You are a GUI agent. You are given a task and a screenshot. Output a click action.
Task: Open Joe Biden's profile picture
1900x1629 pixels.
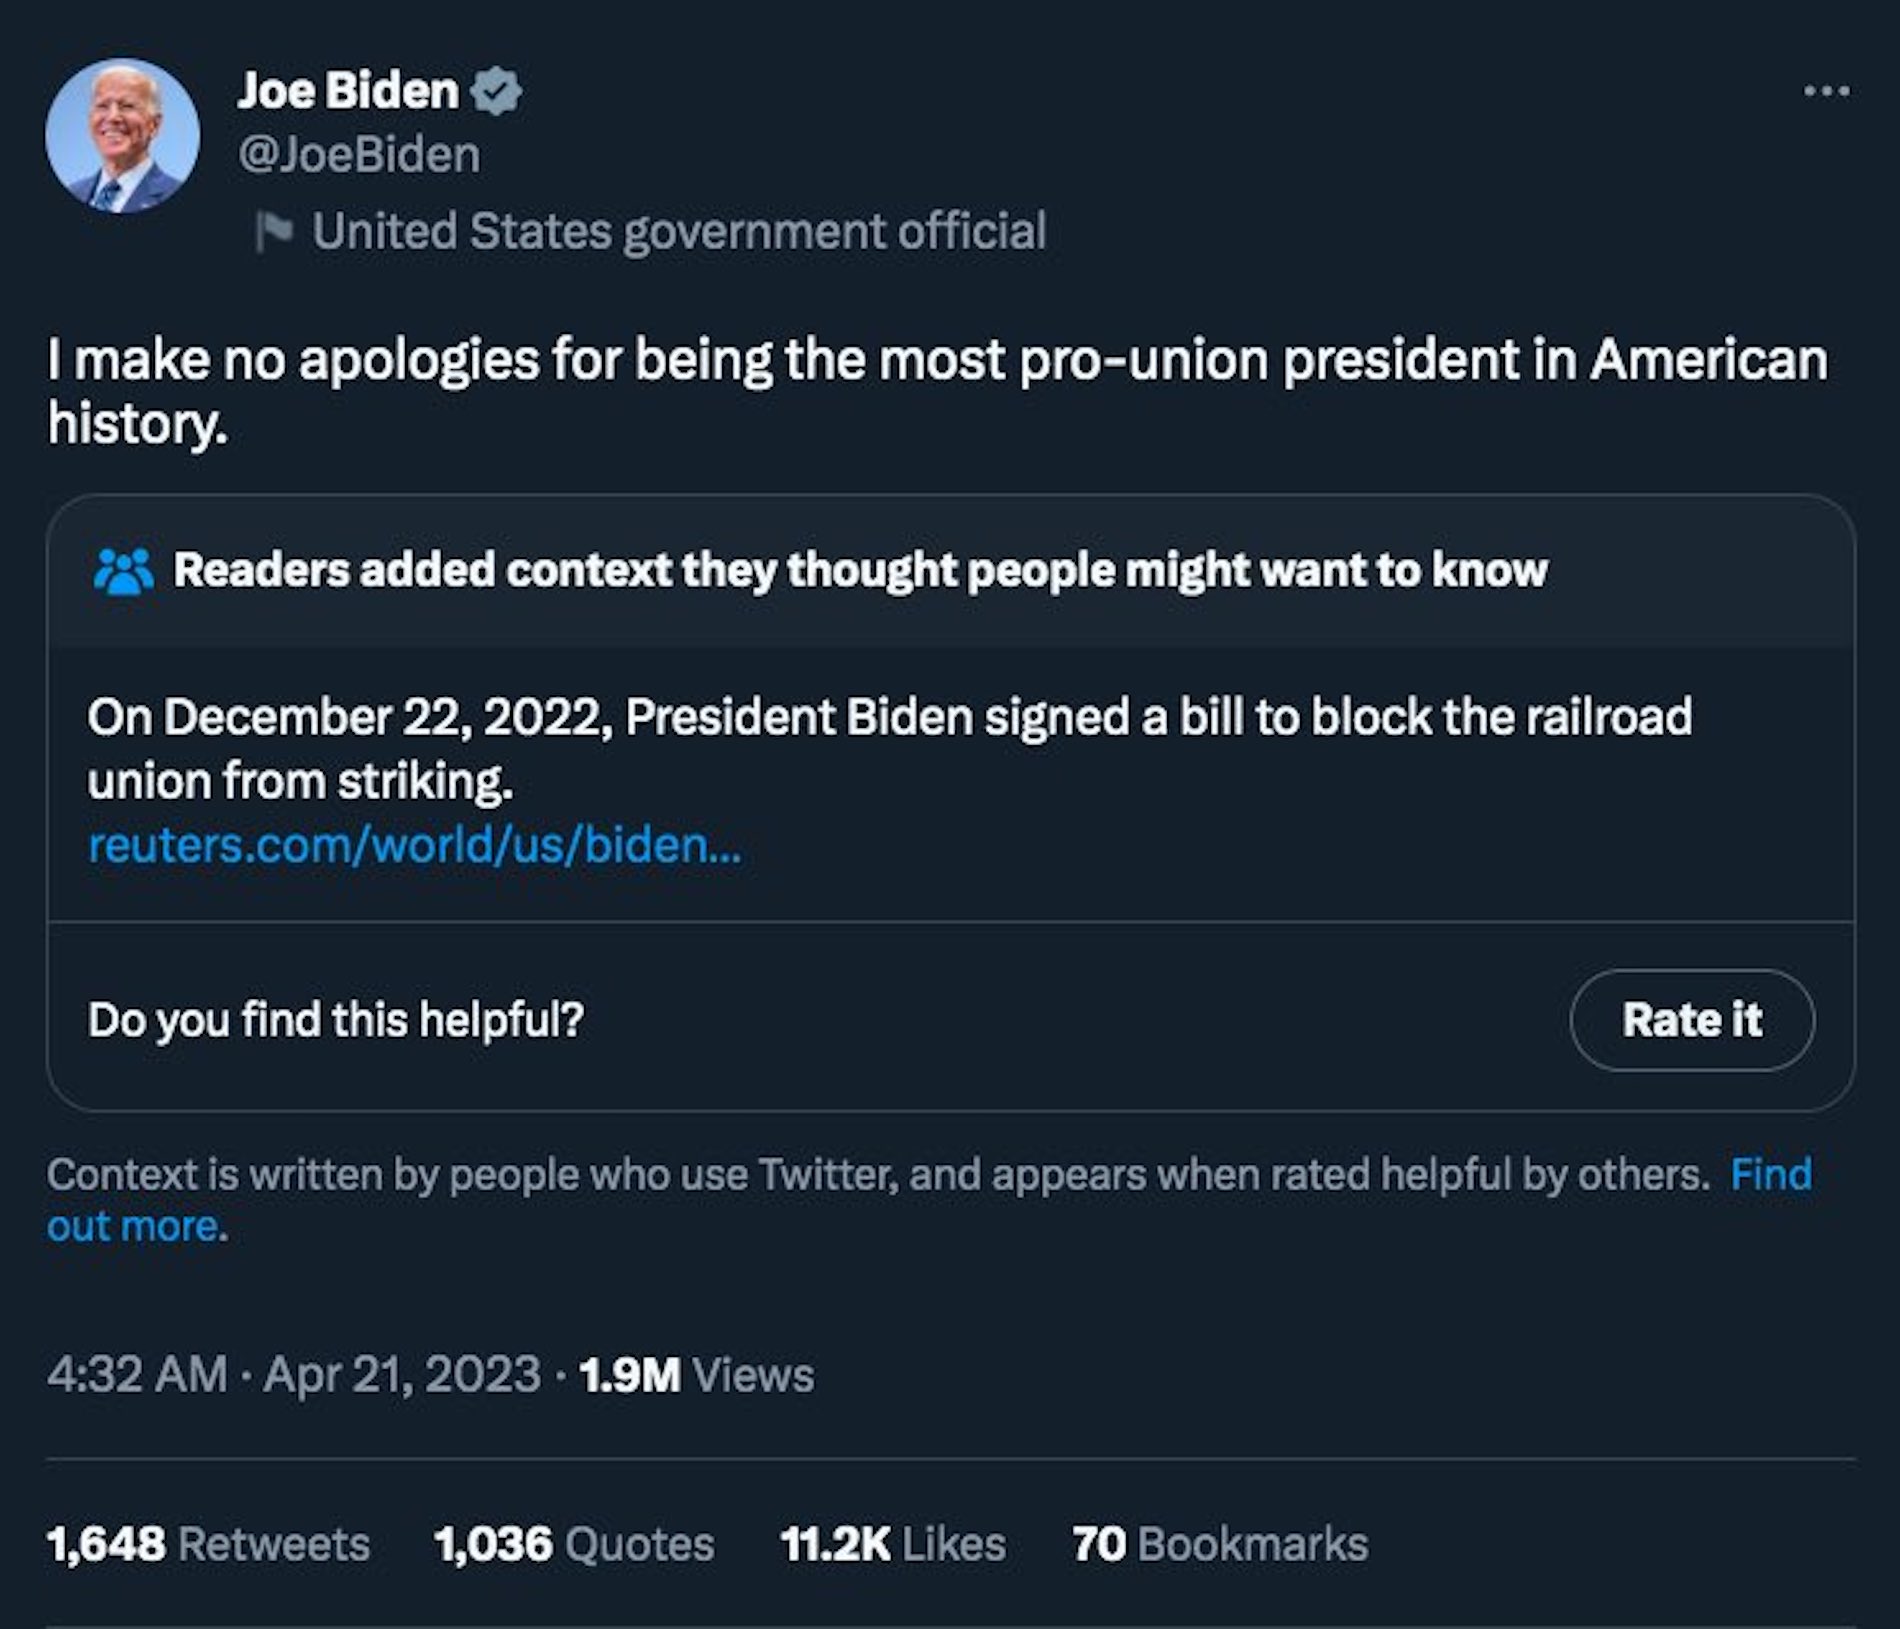[122, 136]
